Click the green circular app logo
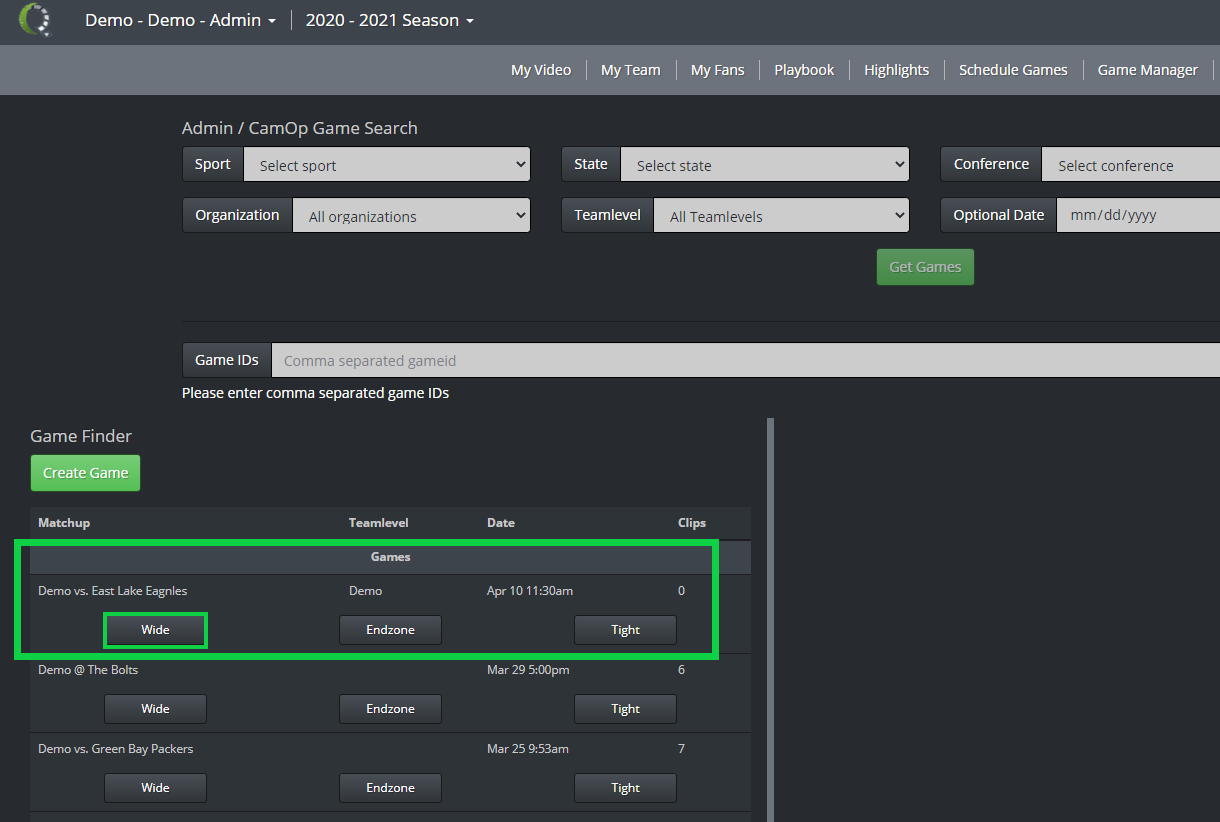Image resolution: width=1220 pixels, height=822 pixels. [x=35, y=19]
